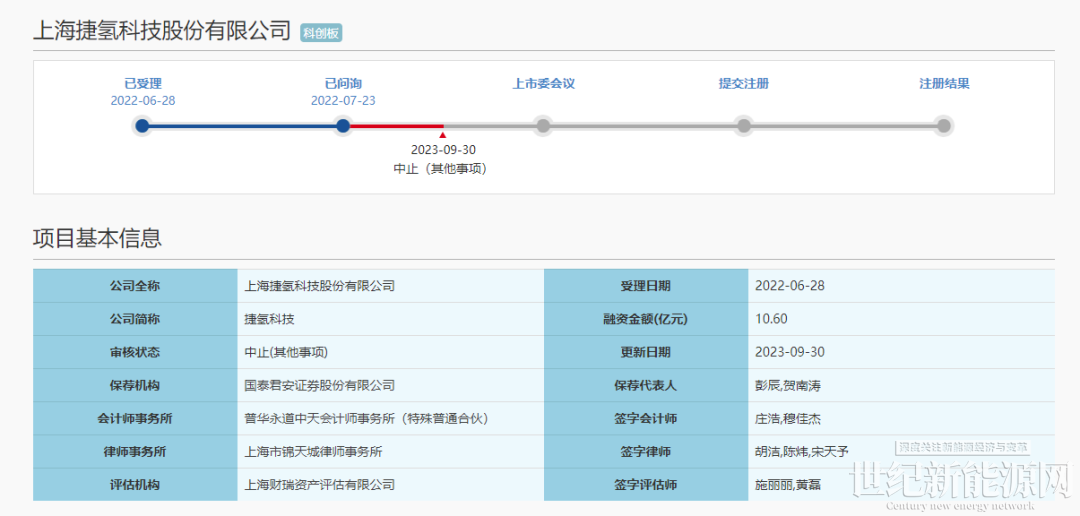Viewport: 1080px width, 516px height.
Task: Click the 签字评估师 header cell
Action: (646, 485)
